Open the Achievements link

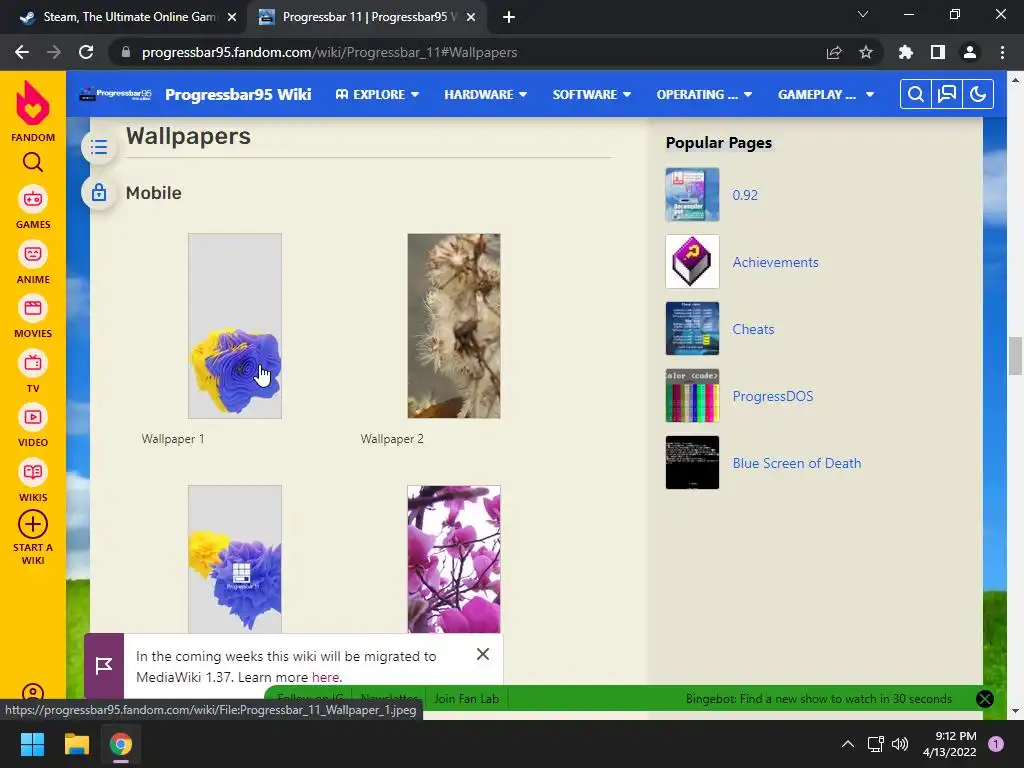click(x=775, y=263)
